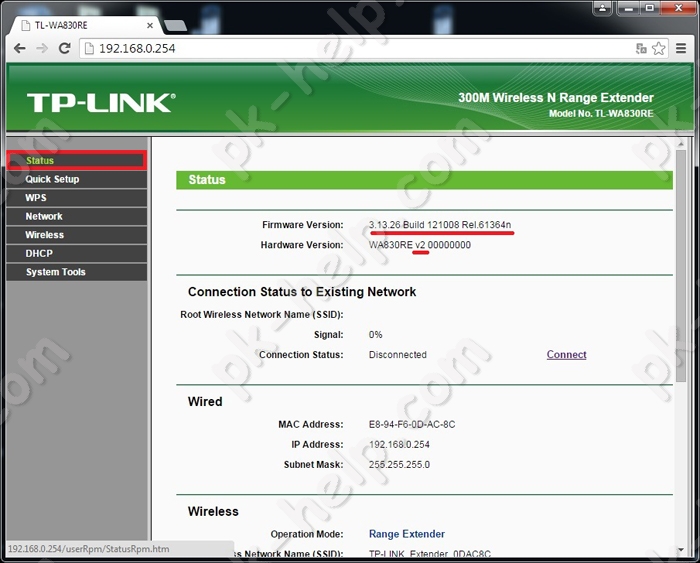Open a new browser tab
Image resolution: width=700 pixels, height=563 pixels.
[x=175, y=26]
